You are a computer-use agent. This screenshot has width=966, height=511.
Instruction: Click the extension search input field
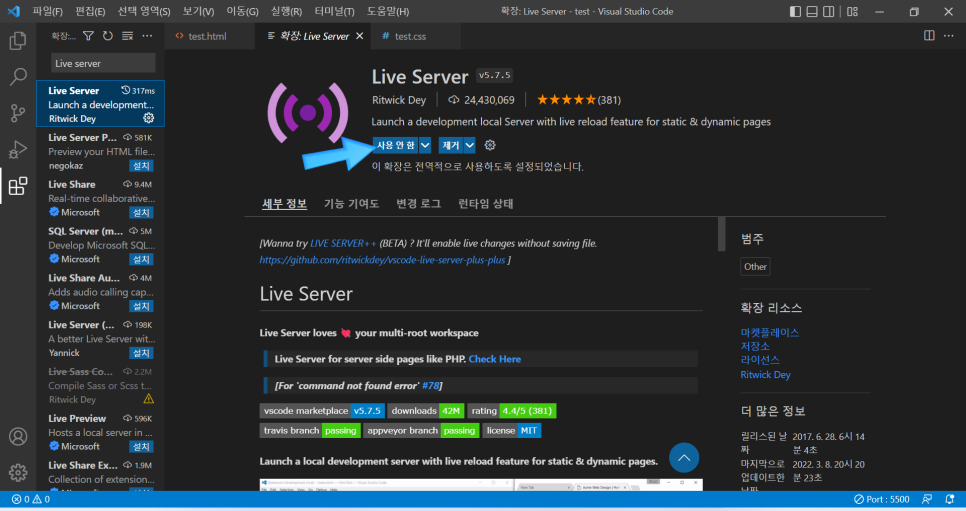tap(103, 63)
